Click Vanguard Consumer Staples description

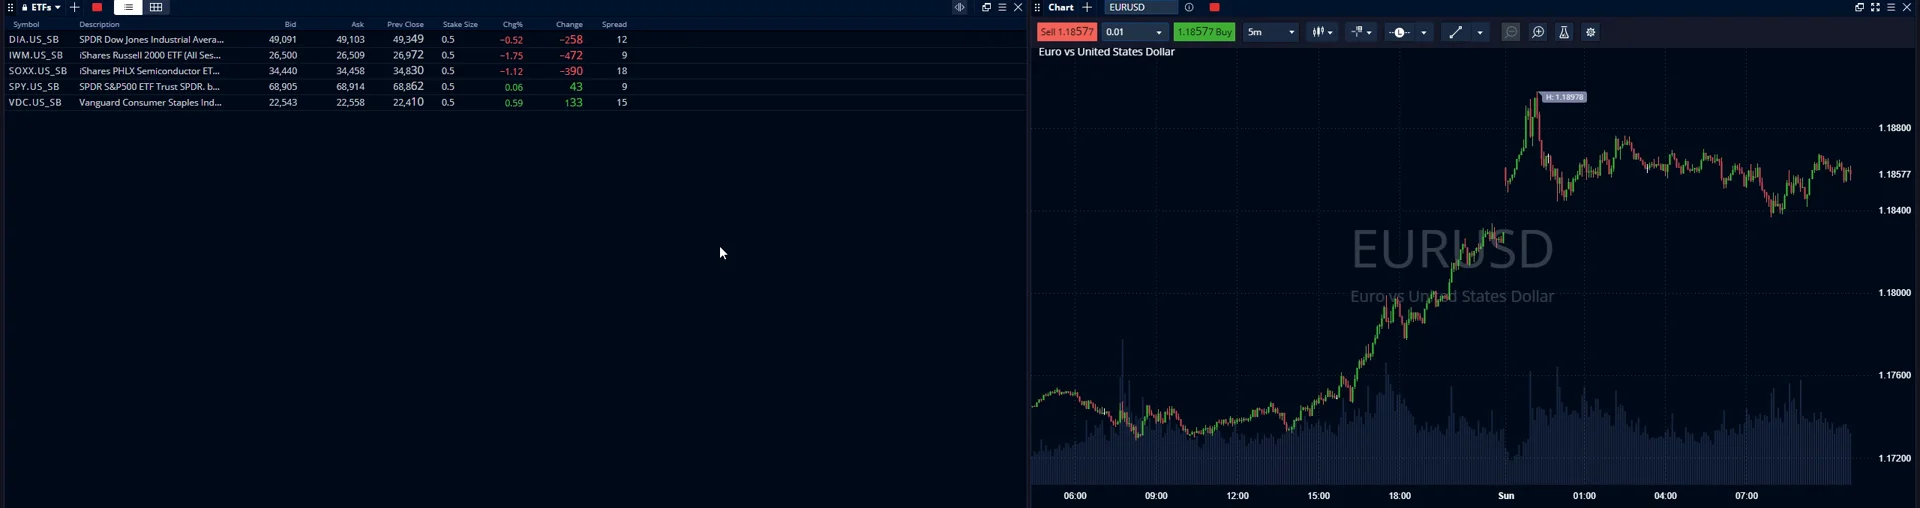(150, 103)
